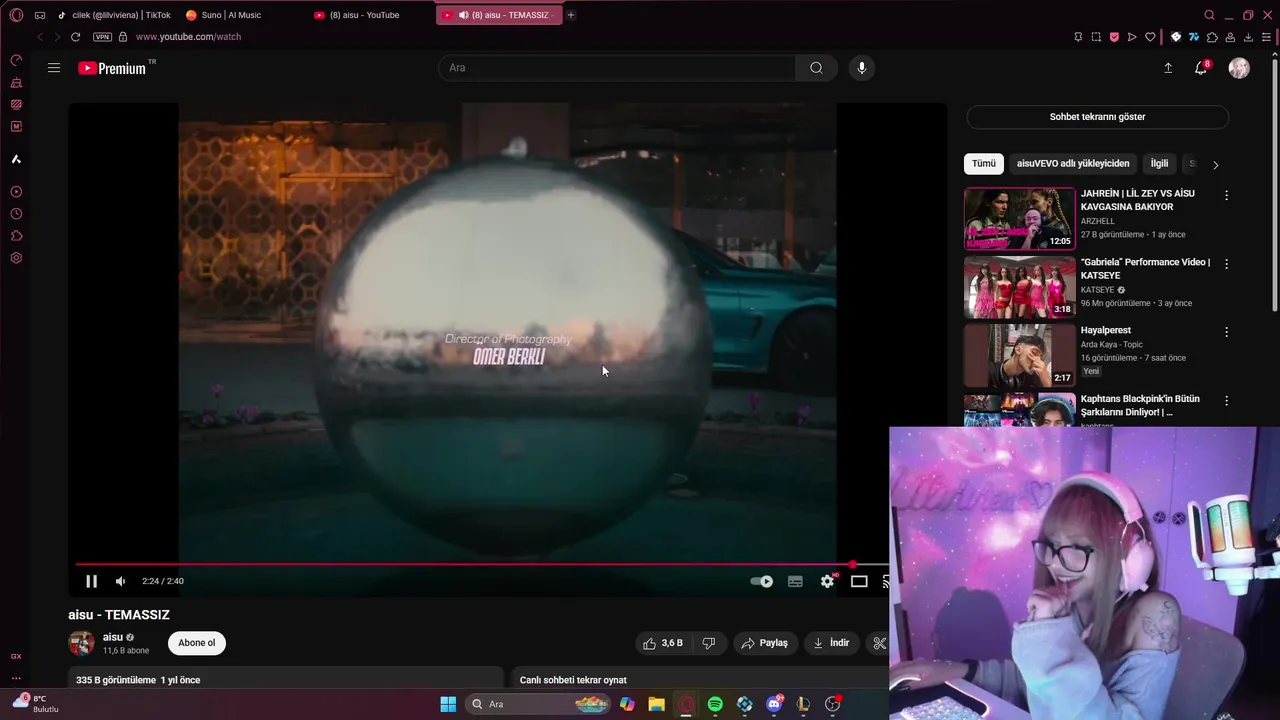Open the aisu channel name link

click(x=113, y=637)
